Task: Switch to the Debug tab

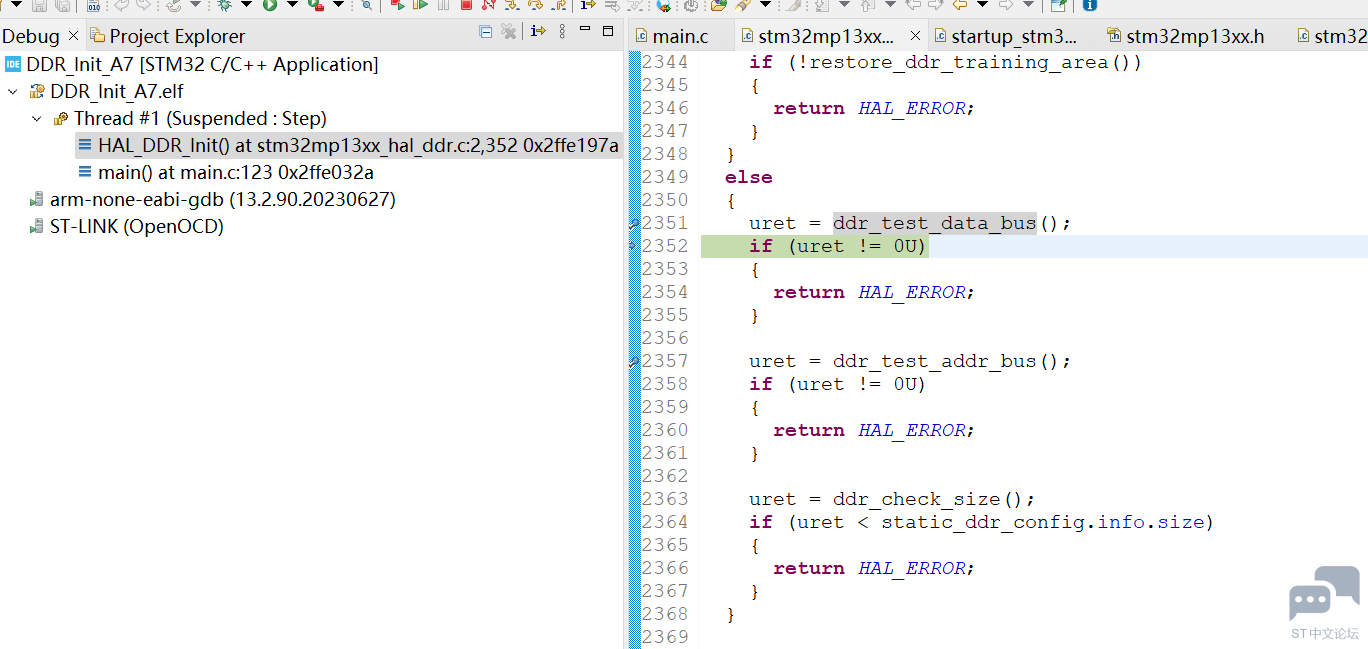Action: [x=31, y=36]
